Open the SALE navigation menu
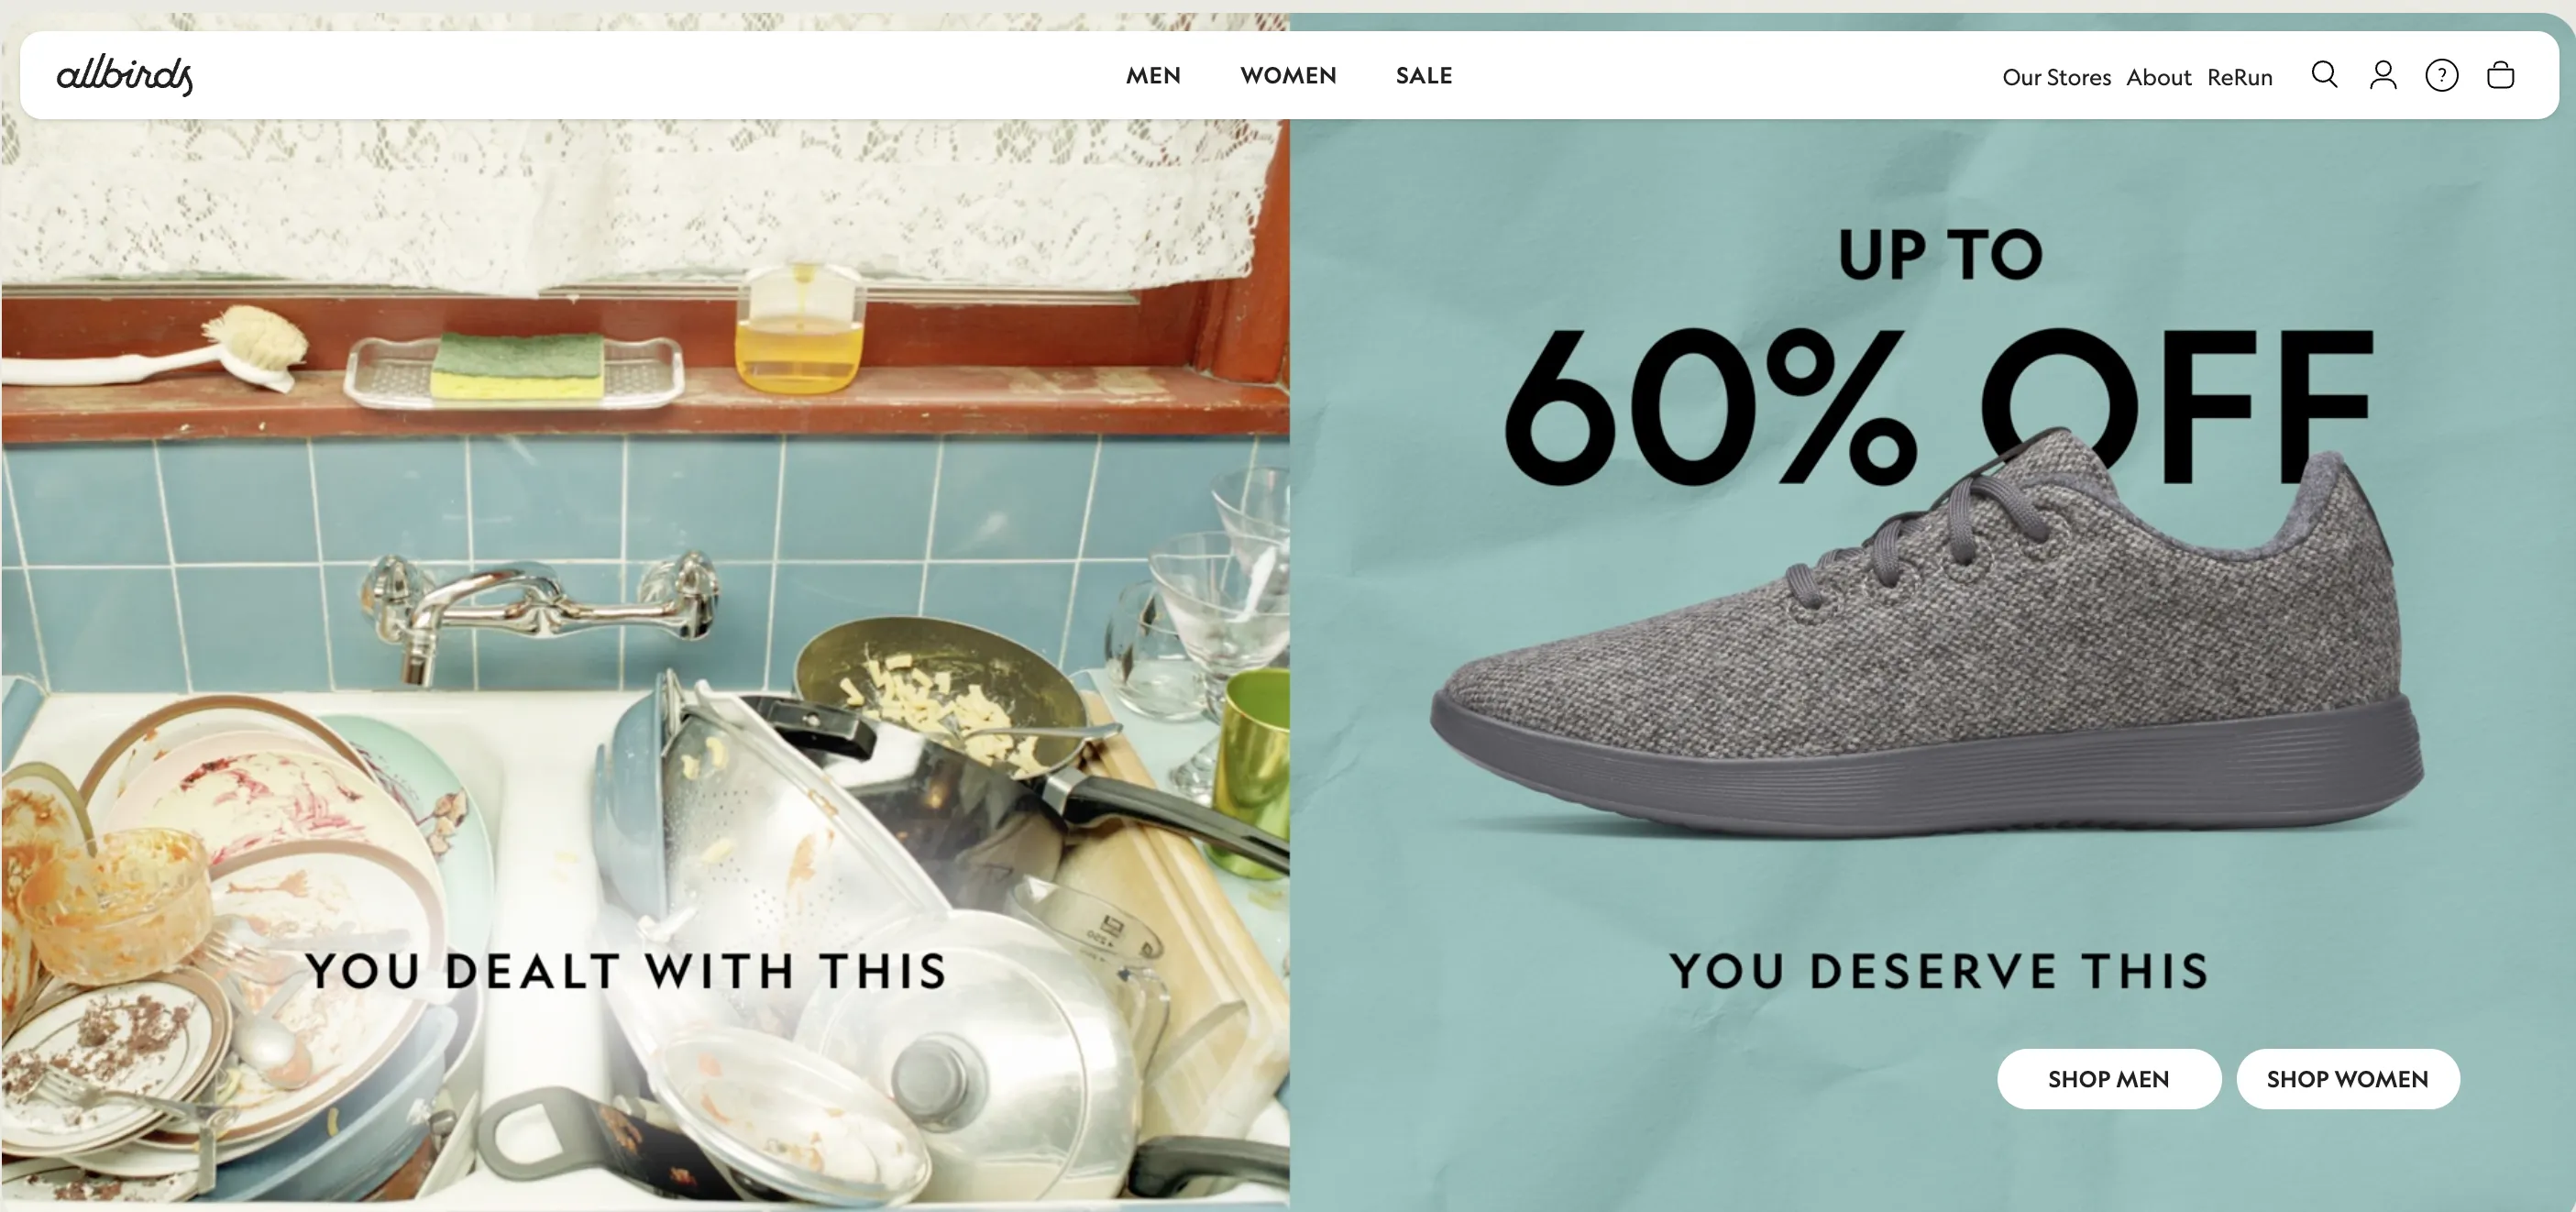Screen dimensions: 2576x1212 [1424, 75]
